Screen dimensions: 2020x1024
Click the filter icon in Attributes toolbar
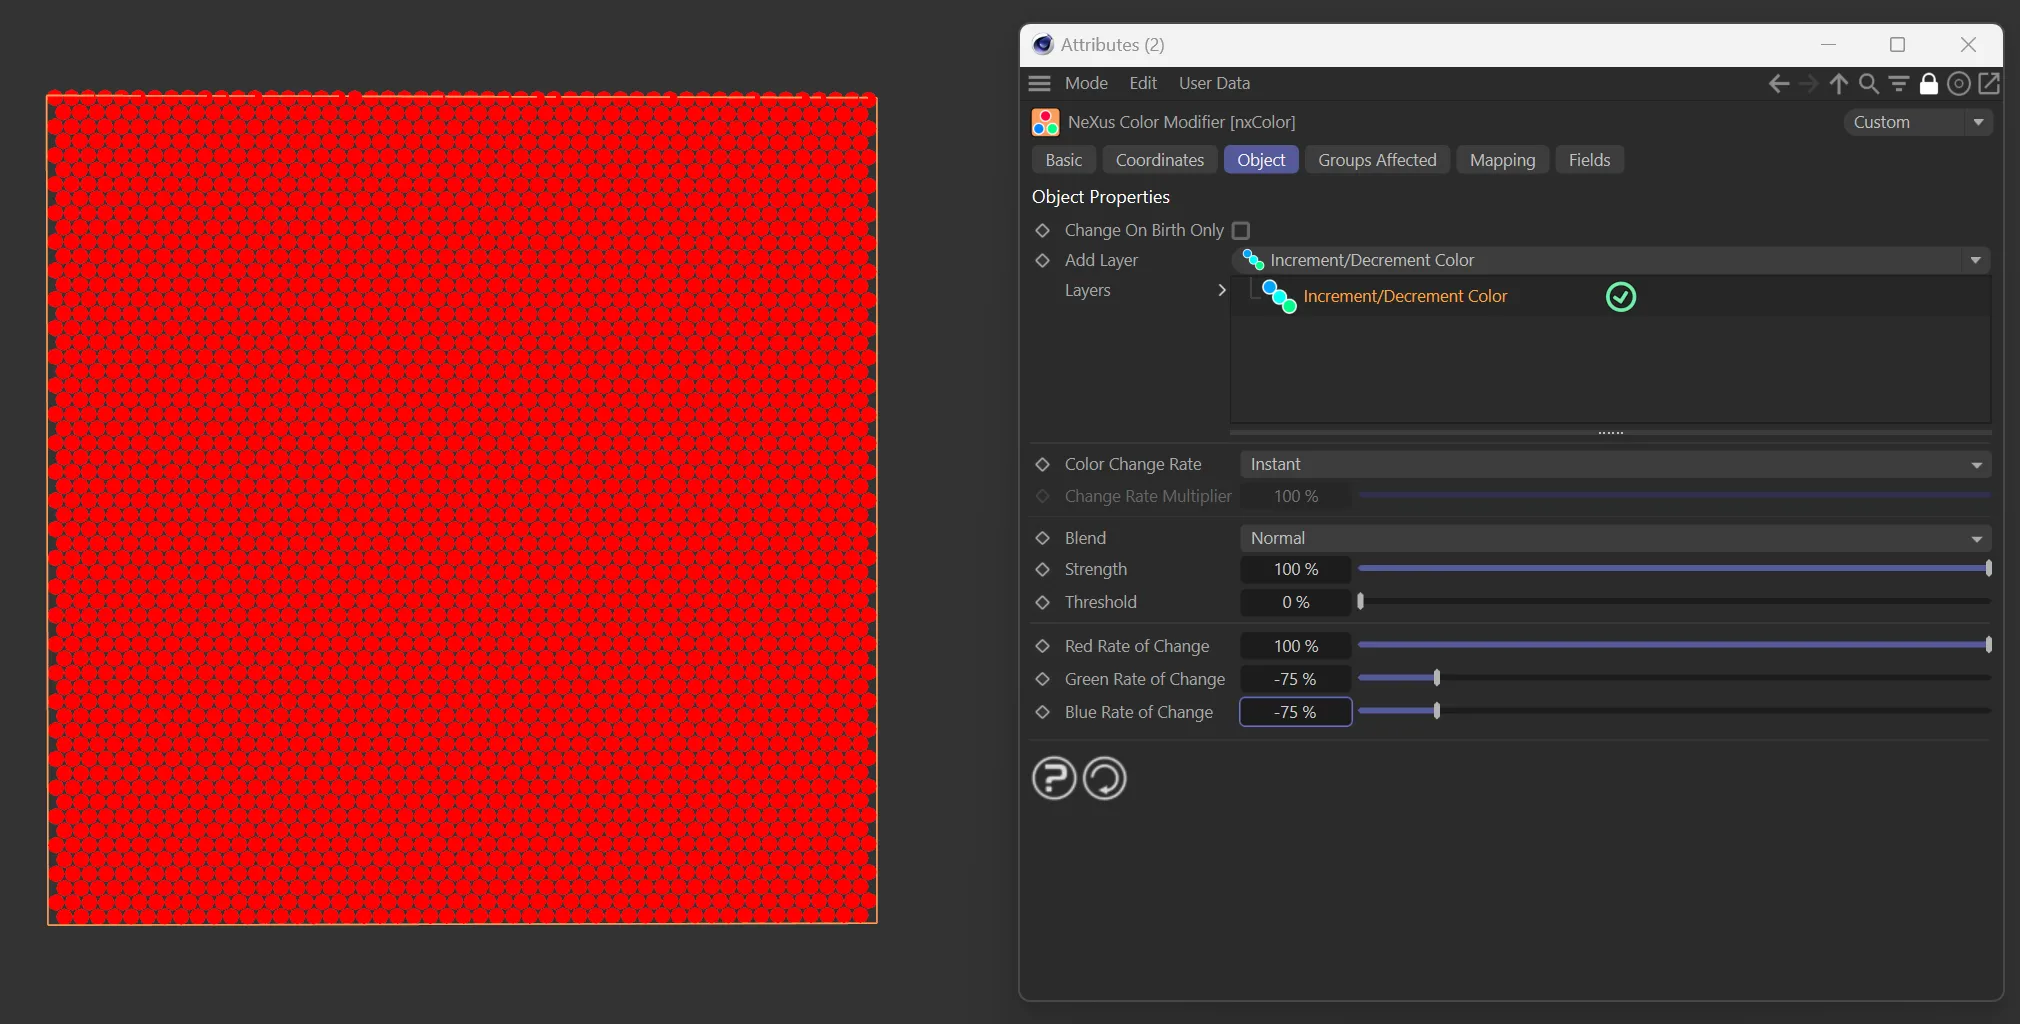point(1898,84)
